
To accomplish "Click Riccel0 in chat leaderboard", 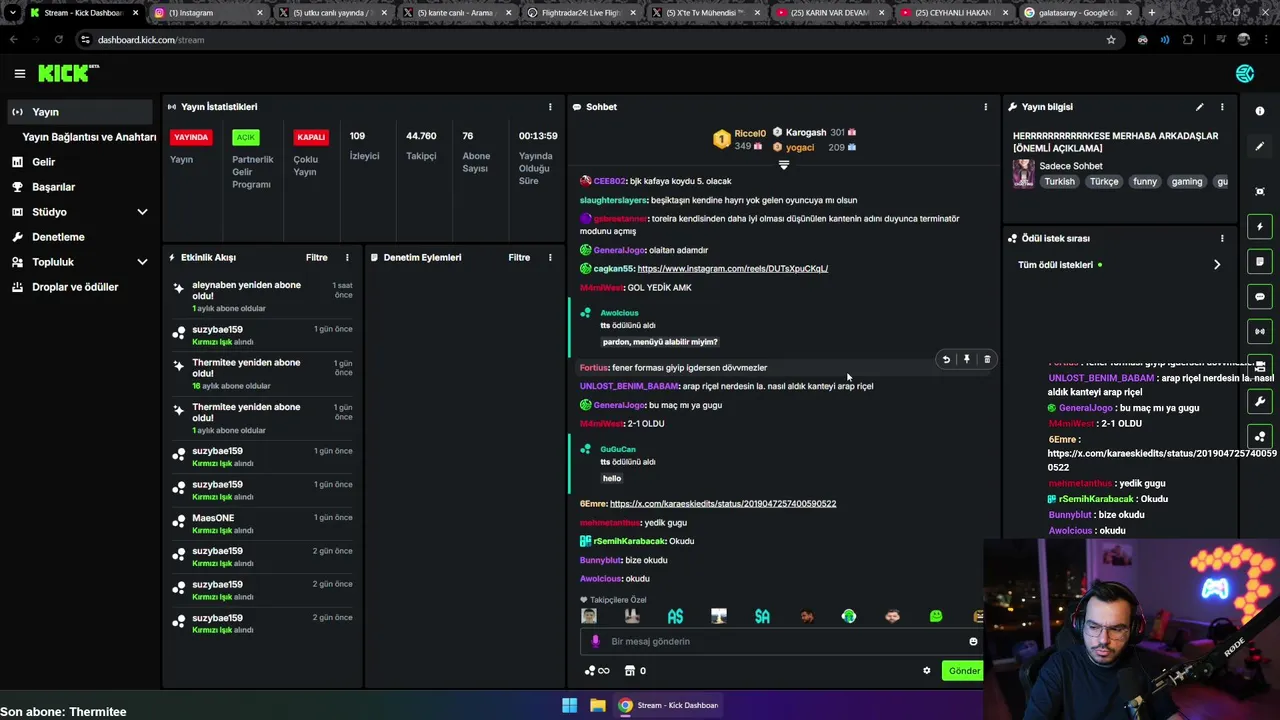I will click(750, 133).
